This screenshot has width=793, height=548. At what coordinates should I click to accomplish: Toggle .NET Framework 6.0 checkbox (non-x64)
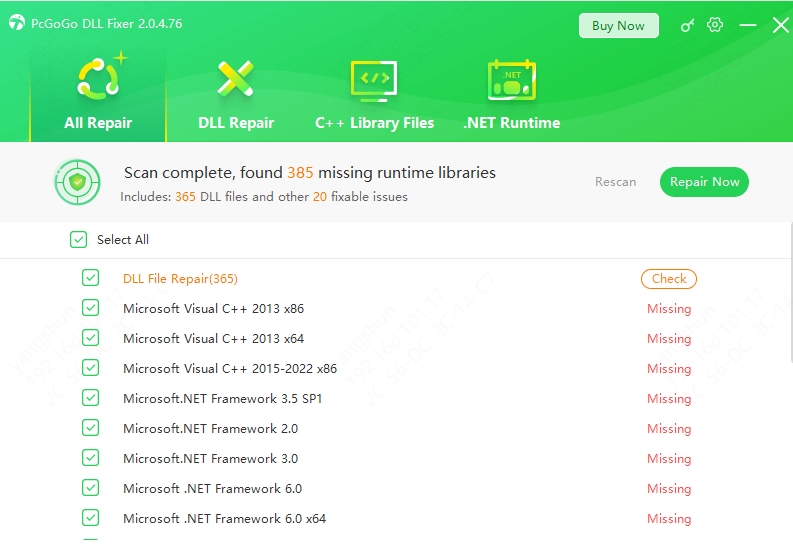pos(91,488)
